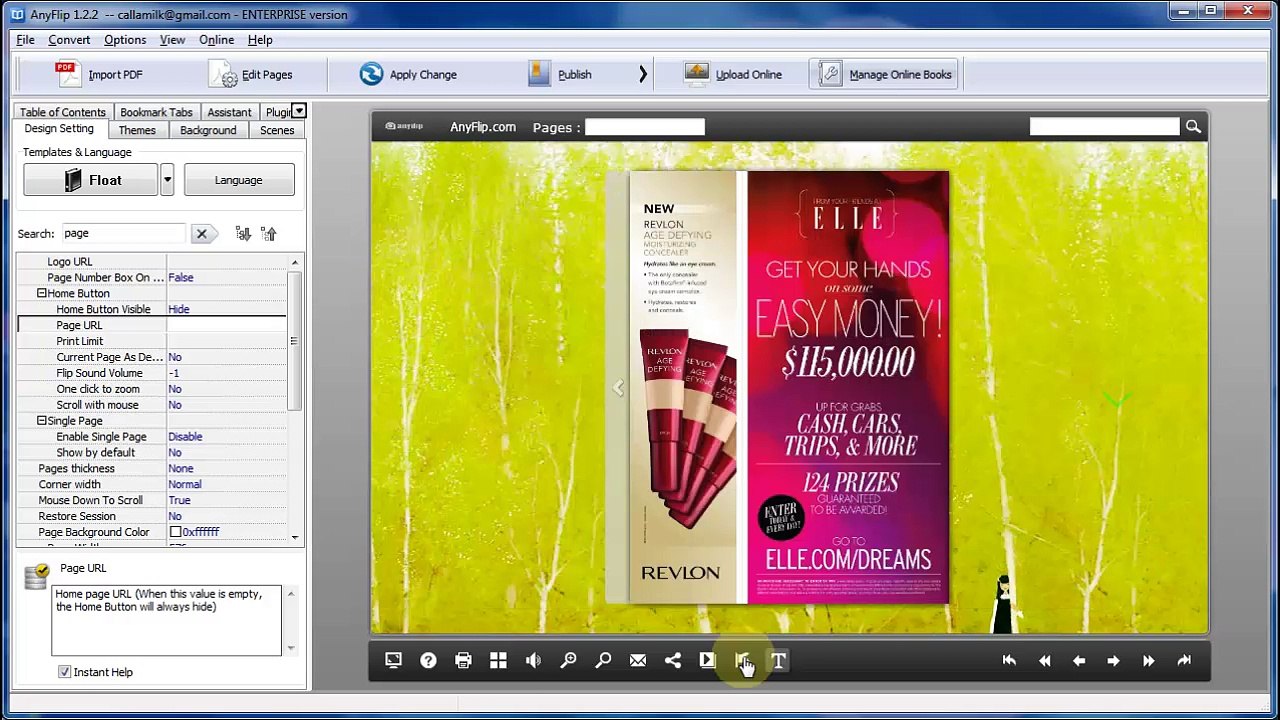
Task: Jump forward with the double right arrow
Action: (x=1148, y=660)
